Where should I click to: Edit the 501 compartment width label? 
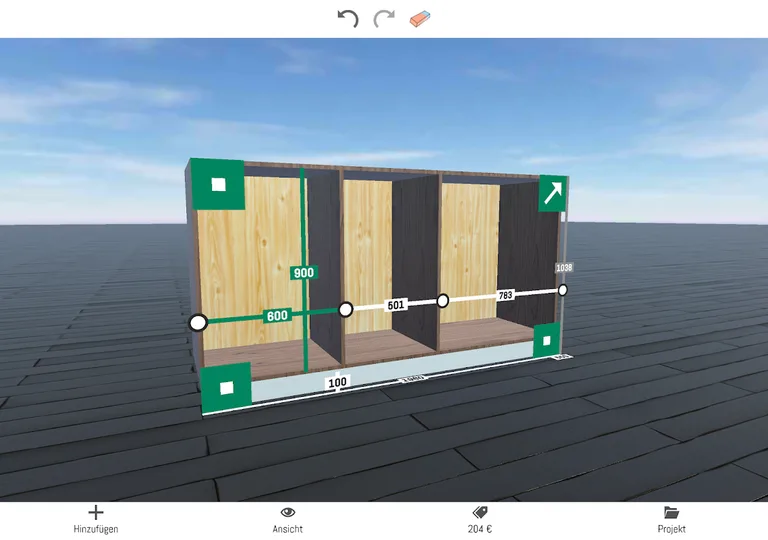(396, 305)
